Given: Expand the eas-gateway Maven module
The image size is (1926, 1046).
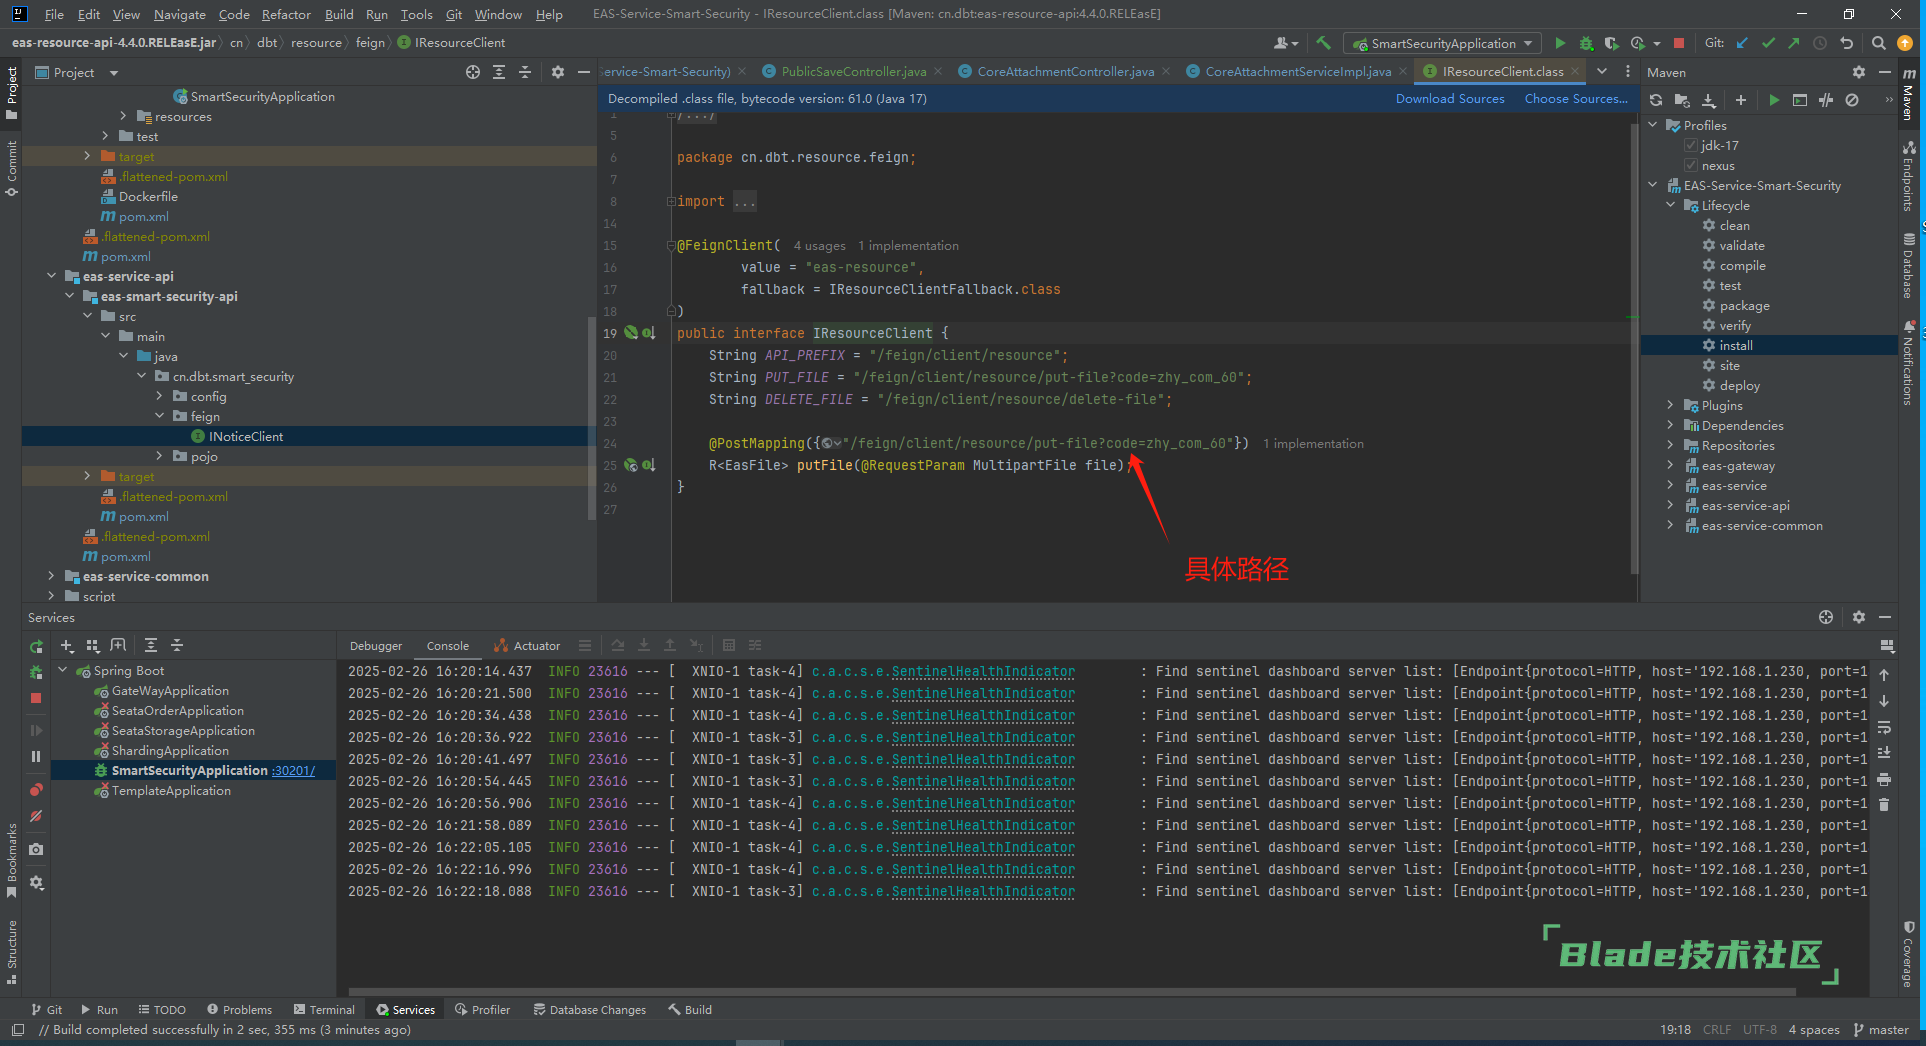Looking at the screenshot, I should tap(1671, 465).
